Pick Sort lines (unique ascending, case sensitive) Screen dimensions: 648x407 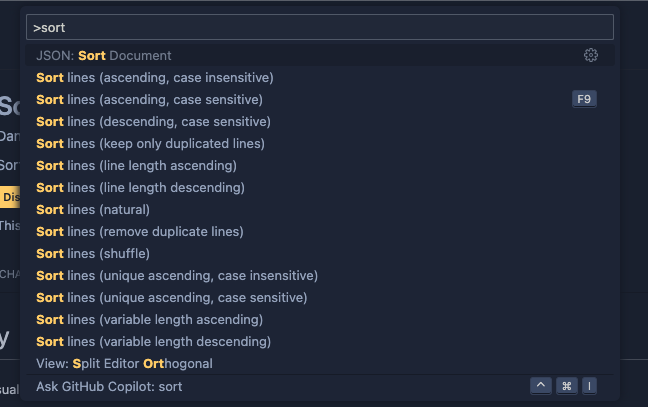point(172,297)
